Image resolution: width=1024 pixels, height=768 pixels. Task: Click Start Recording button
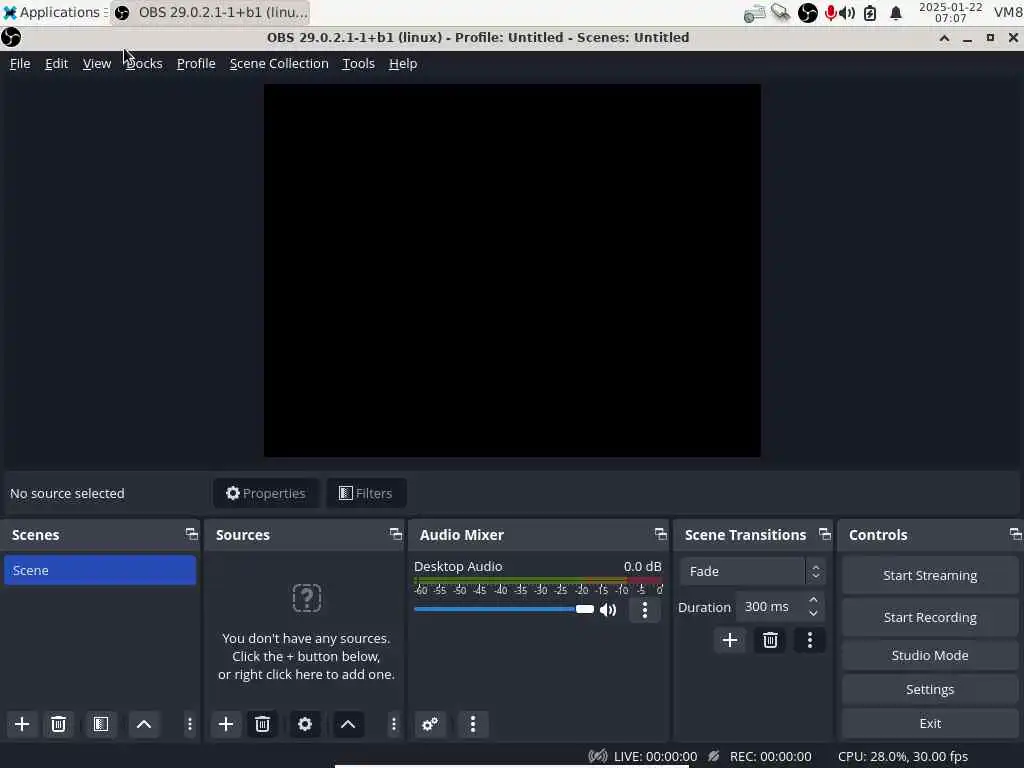[930, 617]
